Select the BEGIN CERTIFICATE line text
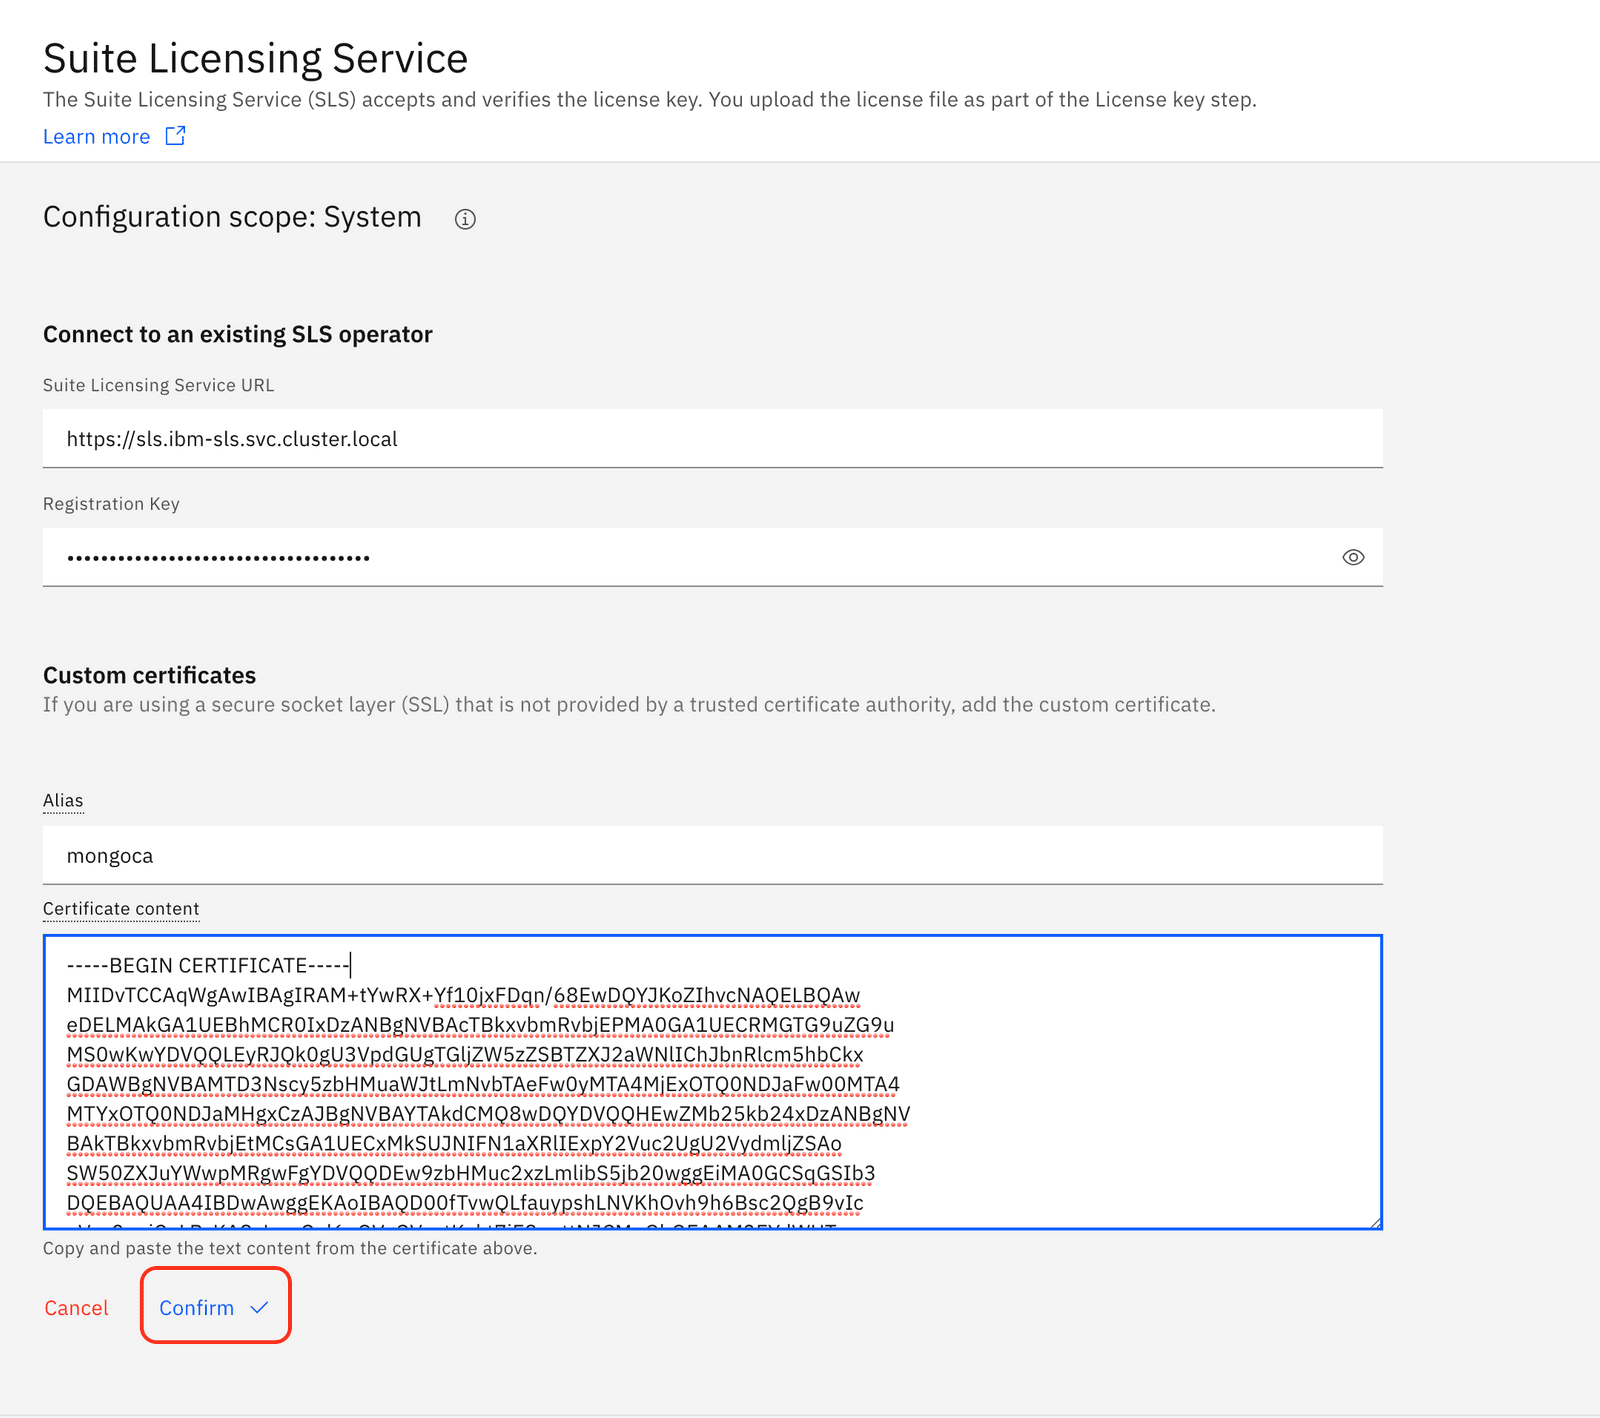The image size is (1600, 1418). pyautogui.click(x=205, y=965)
